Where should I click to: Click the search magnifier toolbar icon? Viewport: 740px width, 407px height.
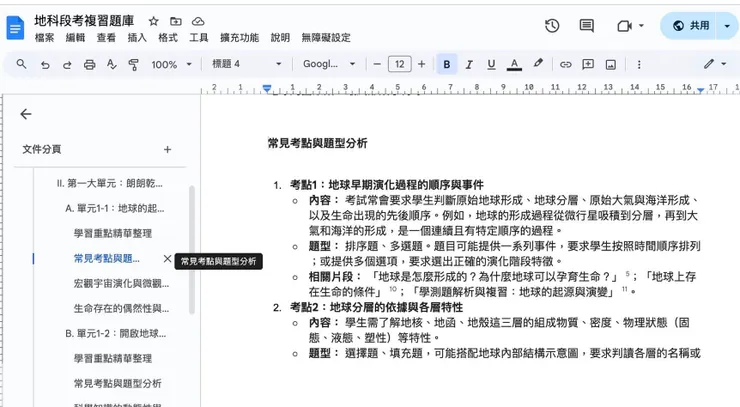pos(21,64)
